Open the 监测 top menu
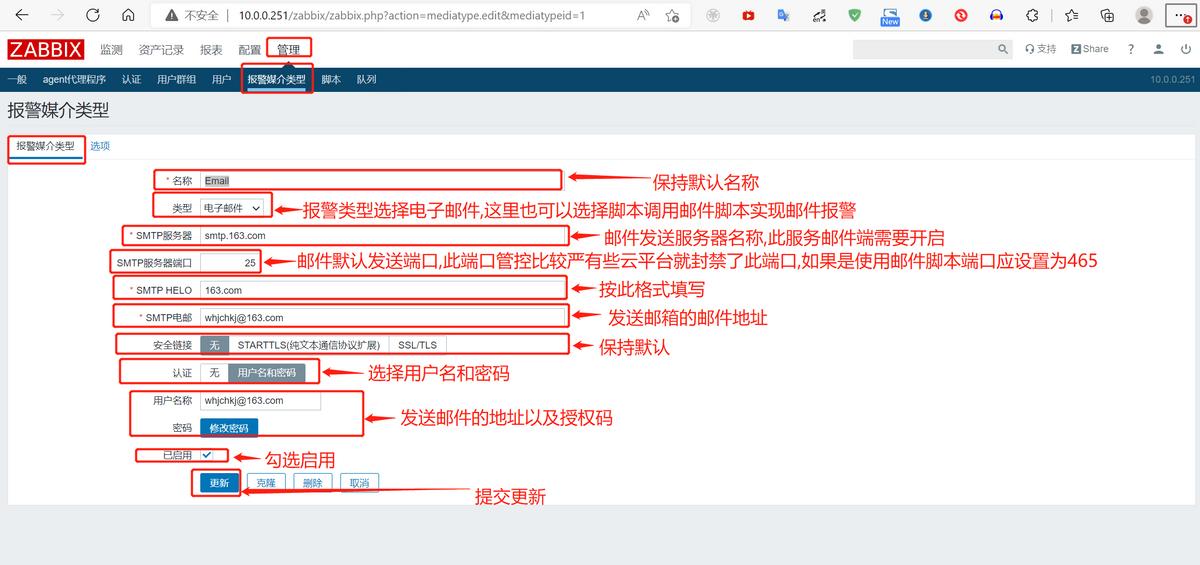This screenshot has height=565, width=1200. point(111,50)
